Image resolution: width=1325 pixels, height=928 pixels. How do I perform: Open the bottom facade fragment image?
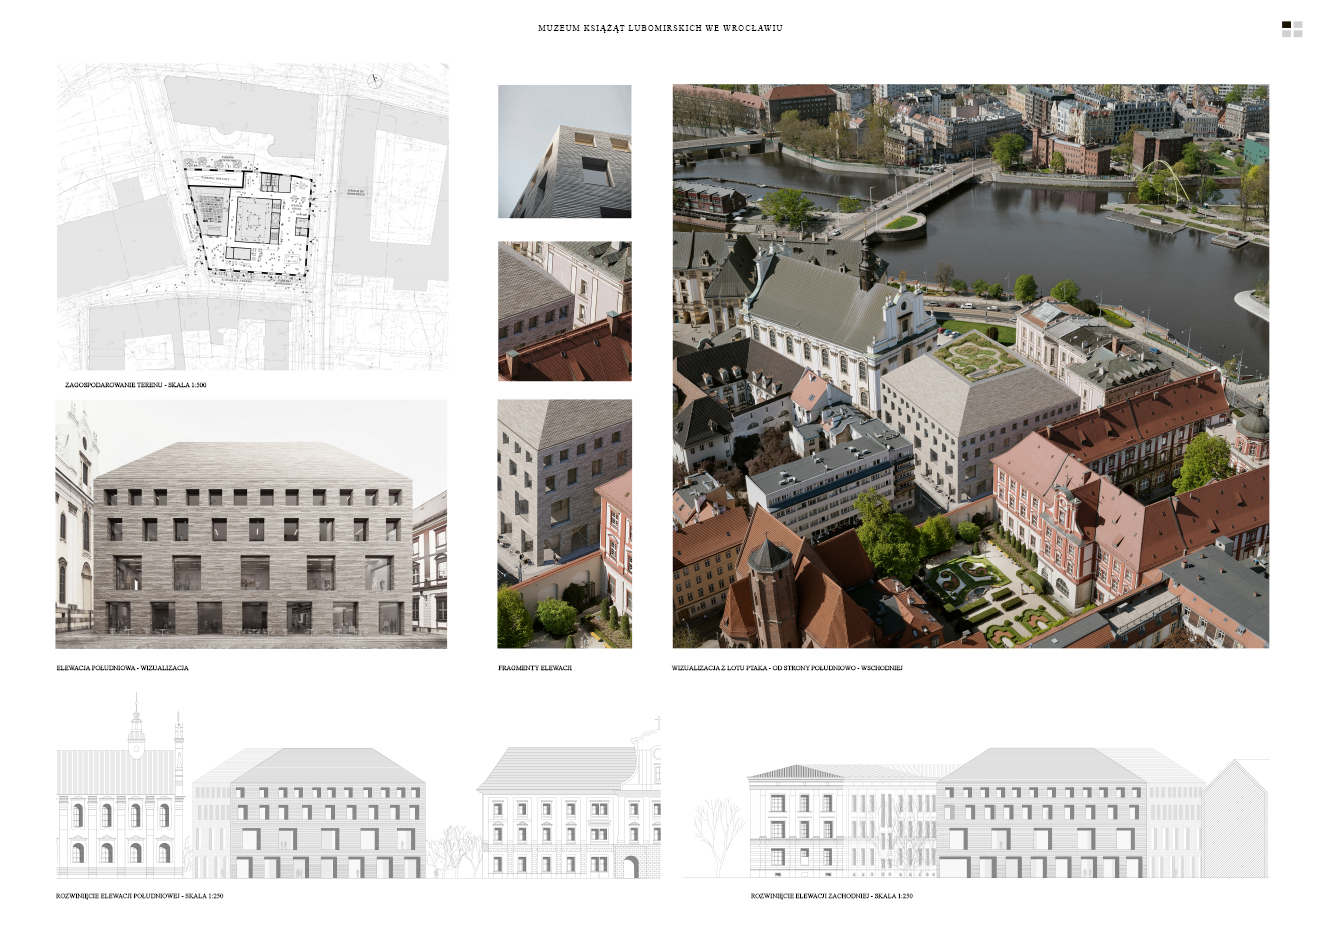564,524
